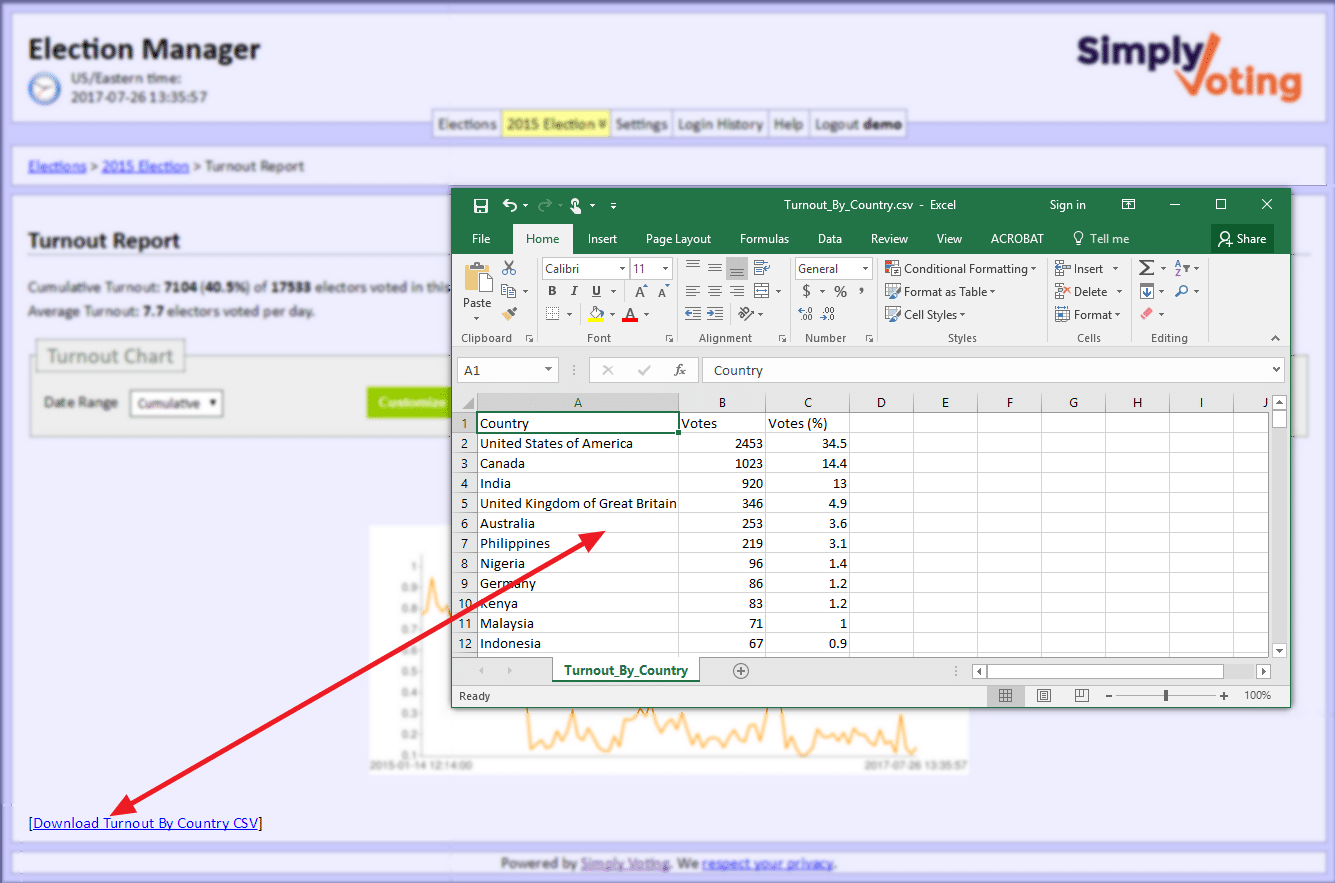Click the Align Right icon
This screenshot has width=1335, height=883.
pyautogui.click(x=737, y=291)
